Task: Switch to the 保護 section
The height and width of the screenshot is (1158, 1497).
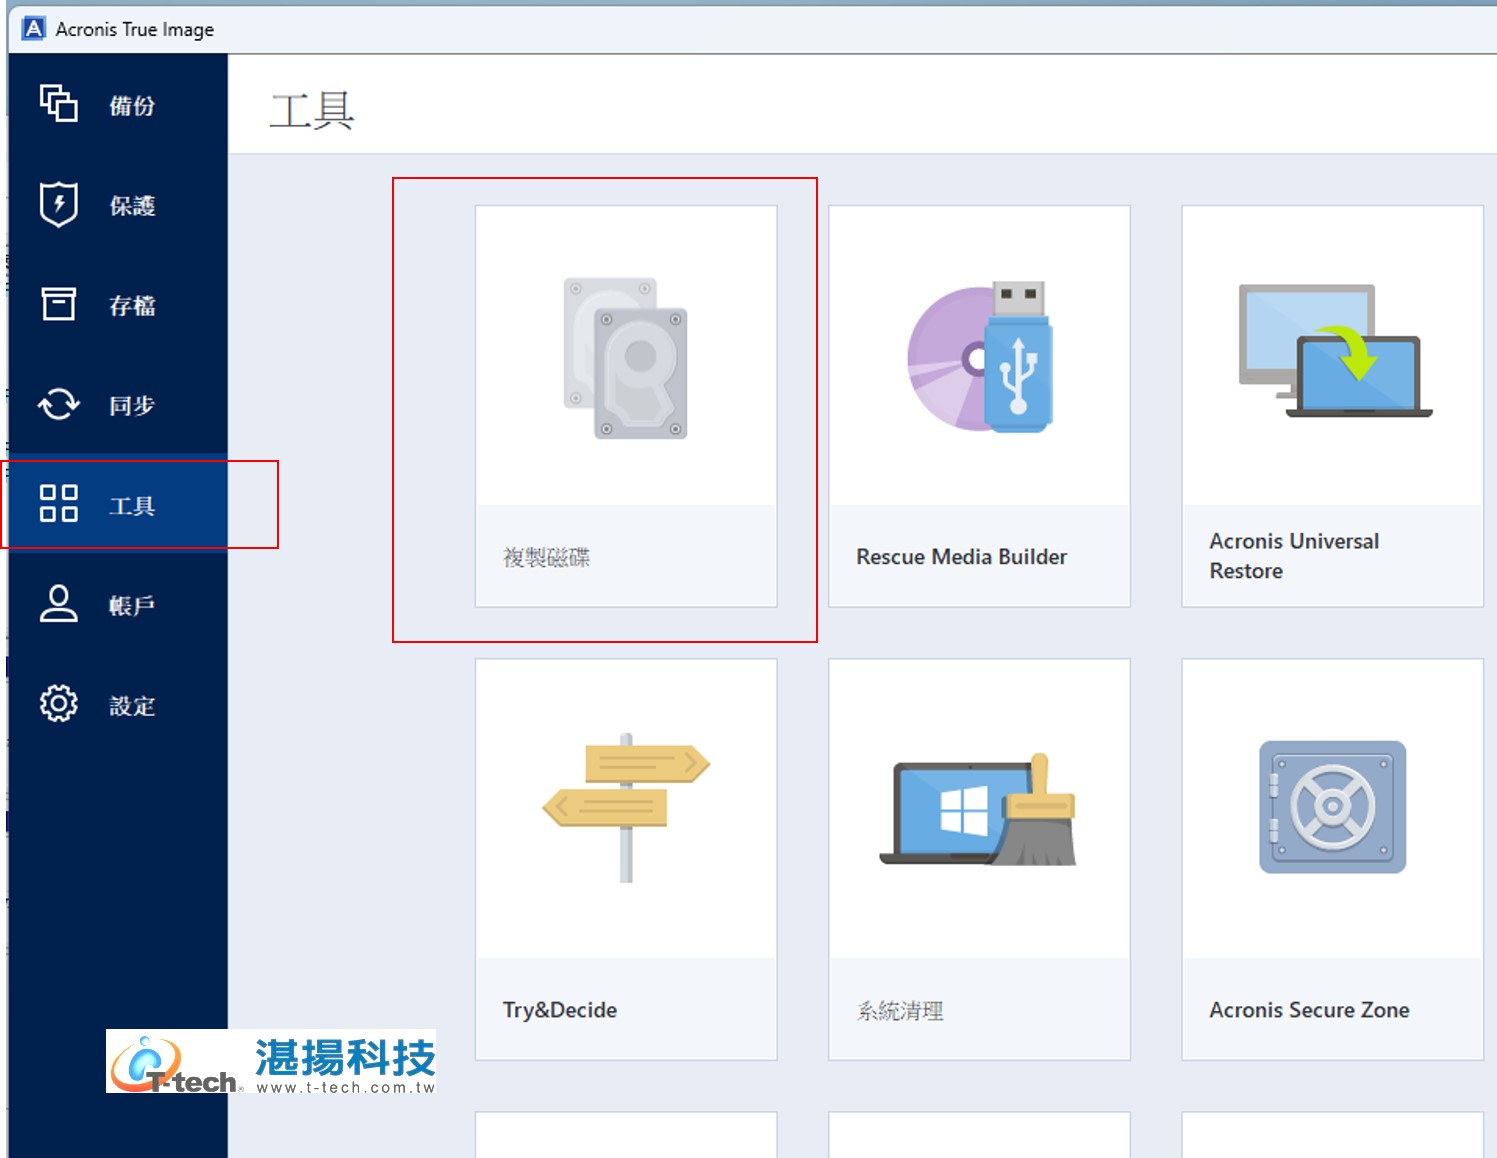Action: pyautogui.click(x=132, y=206)
